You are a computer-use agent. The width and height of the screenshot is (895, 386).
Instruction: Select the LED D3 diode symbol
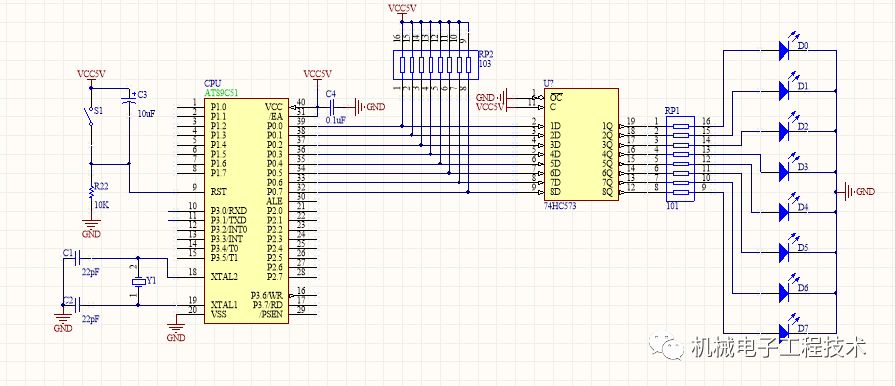tap(784, 171)
